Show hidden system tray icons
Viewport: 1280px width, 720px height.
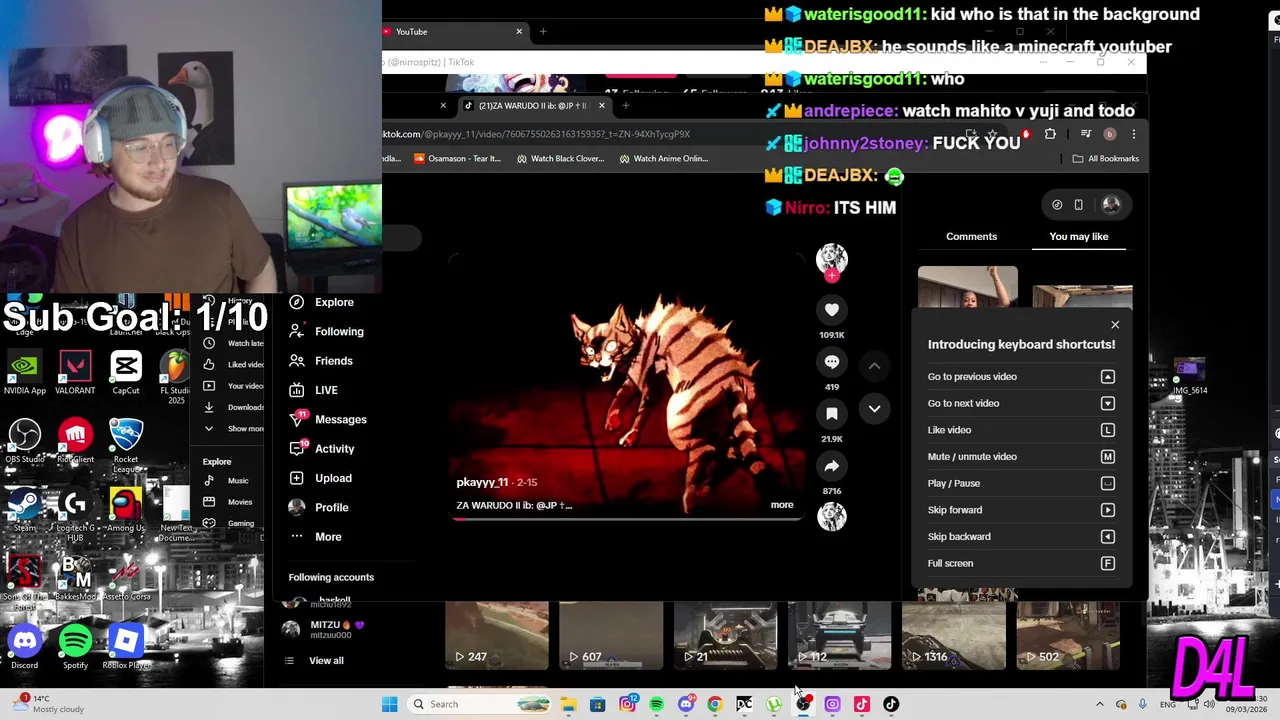[x=1100, y=704]
